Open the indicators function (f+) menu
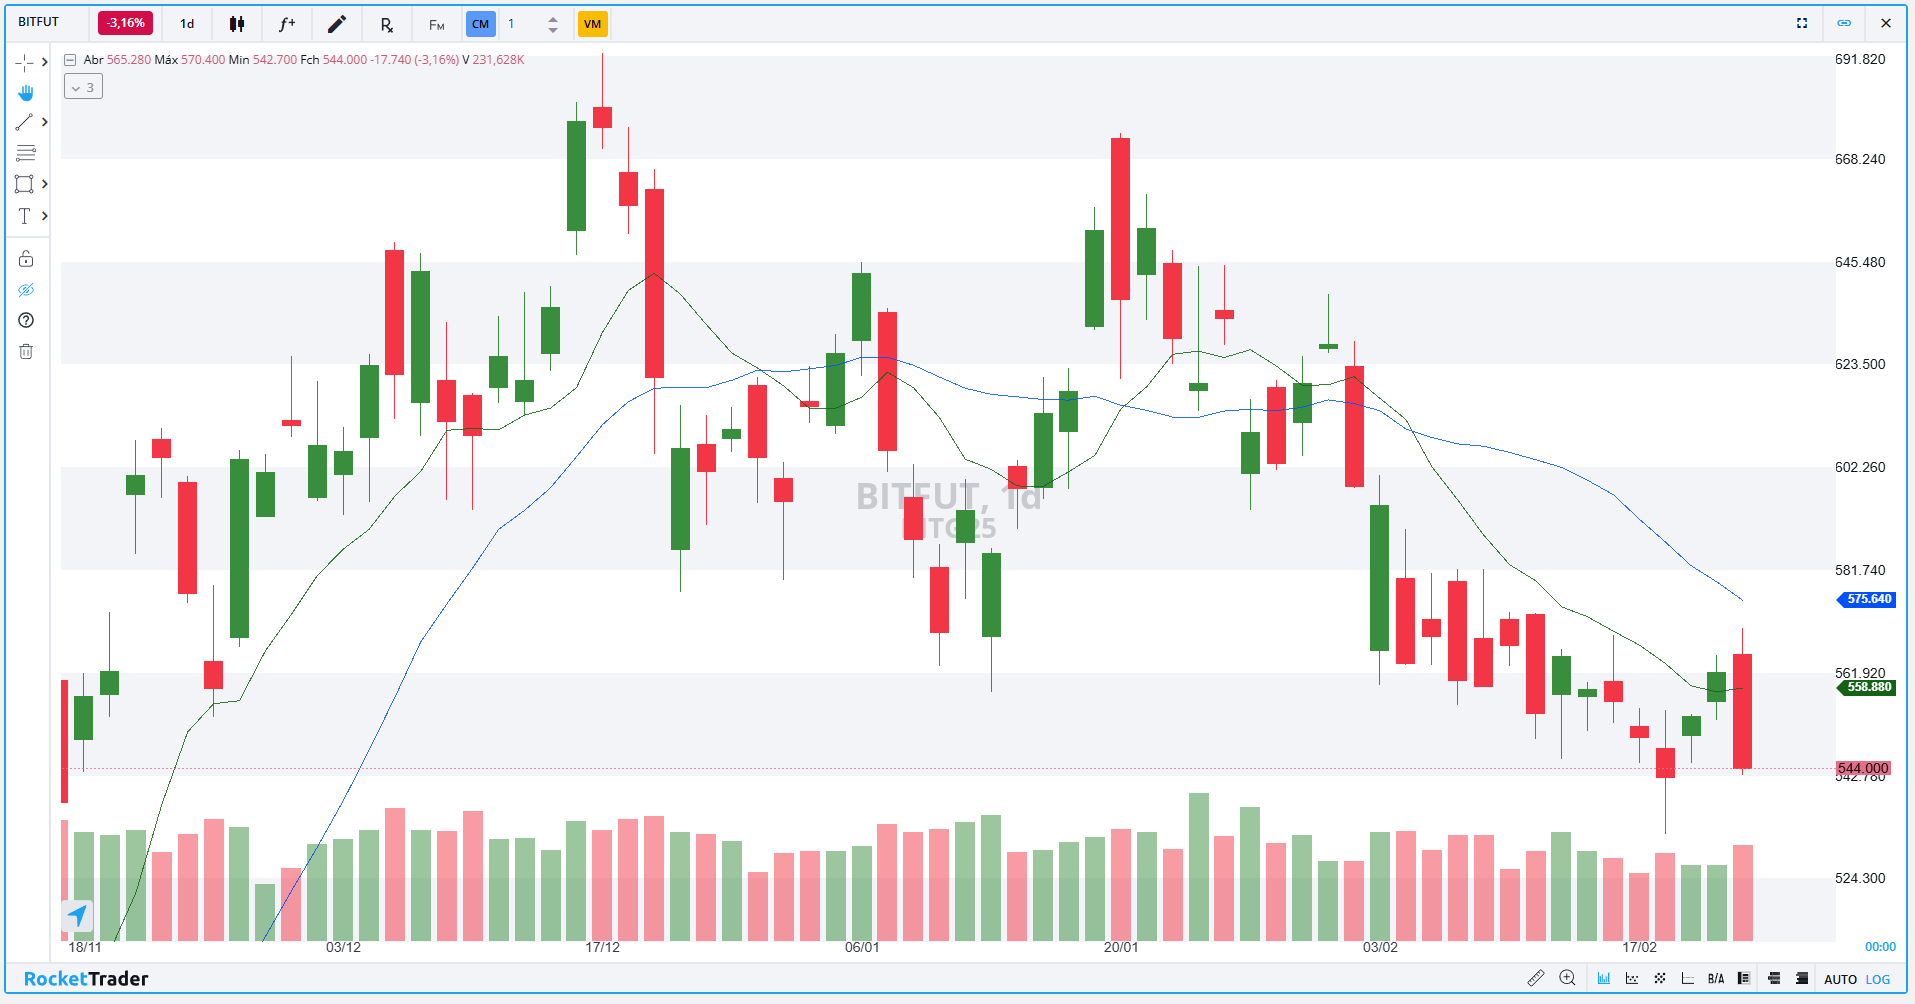The height and width of the screenshot is (1004, 1915). 287,24
